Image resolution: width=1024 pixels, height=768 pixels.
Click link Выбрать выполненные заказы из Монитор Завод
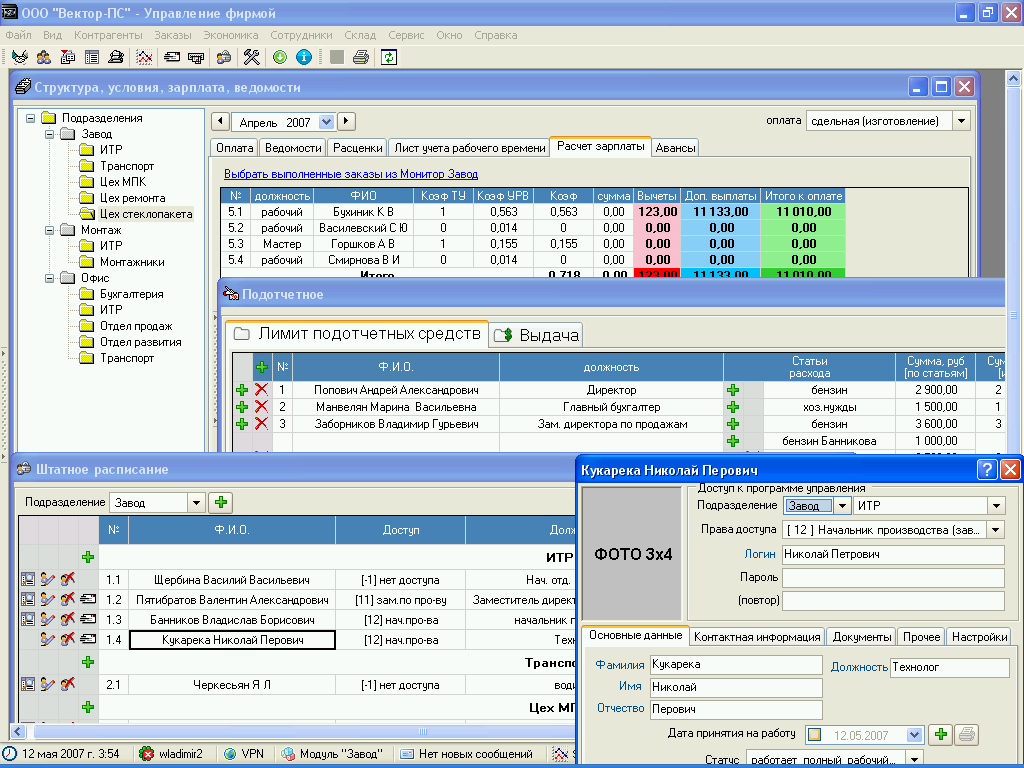[351, 174]
